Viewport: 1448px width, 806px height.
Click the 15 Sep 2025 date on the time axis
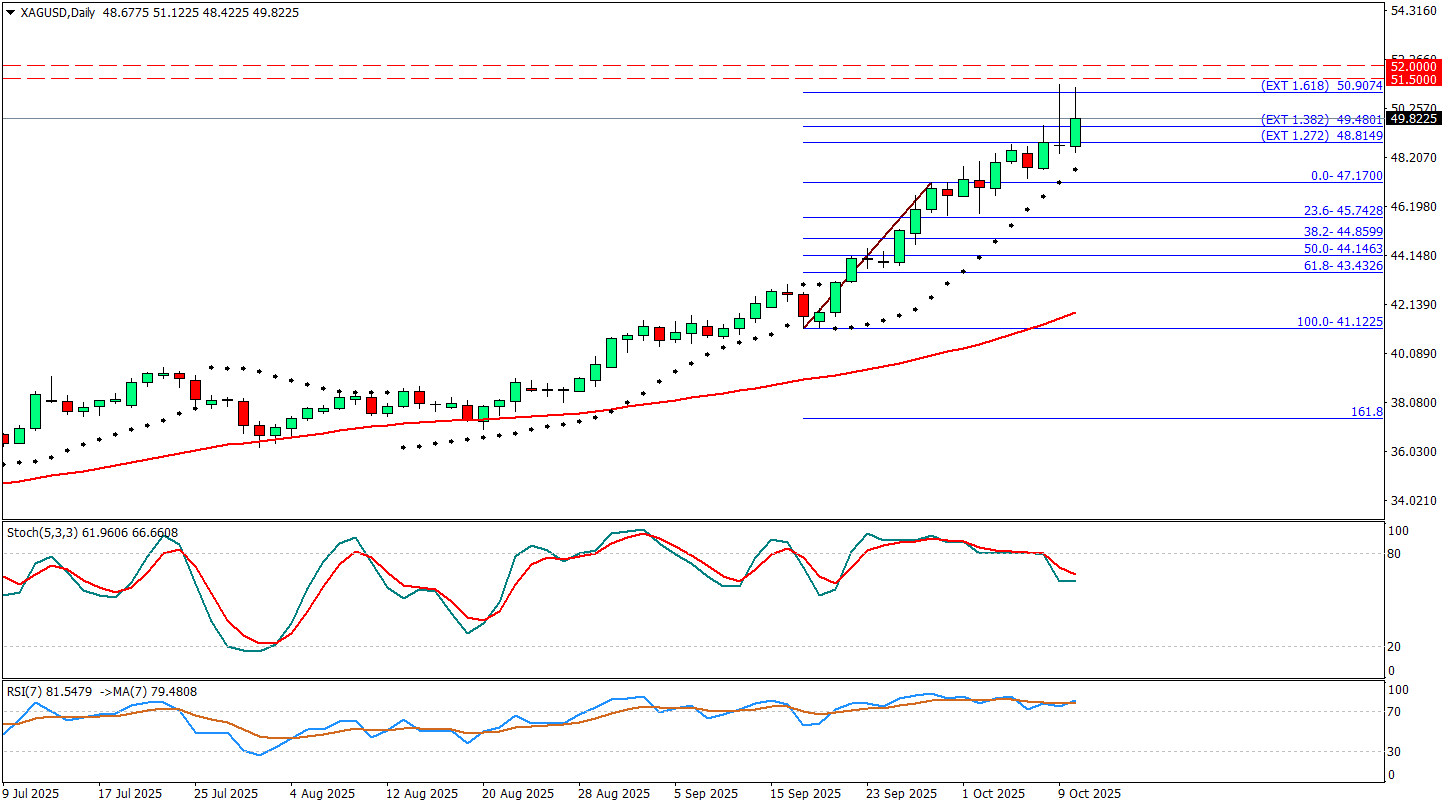(805, 794)
